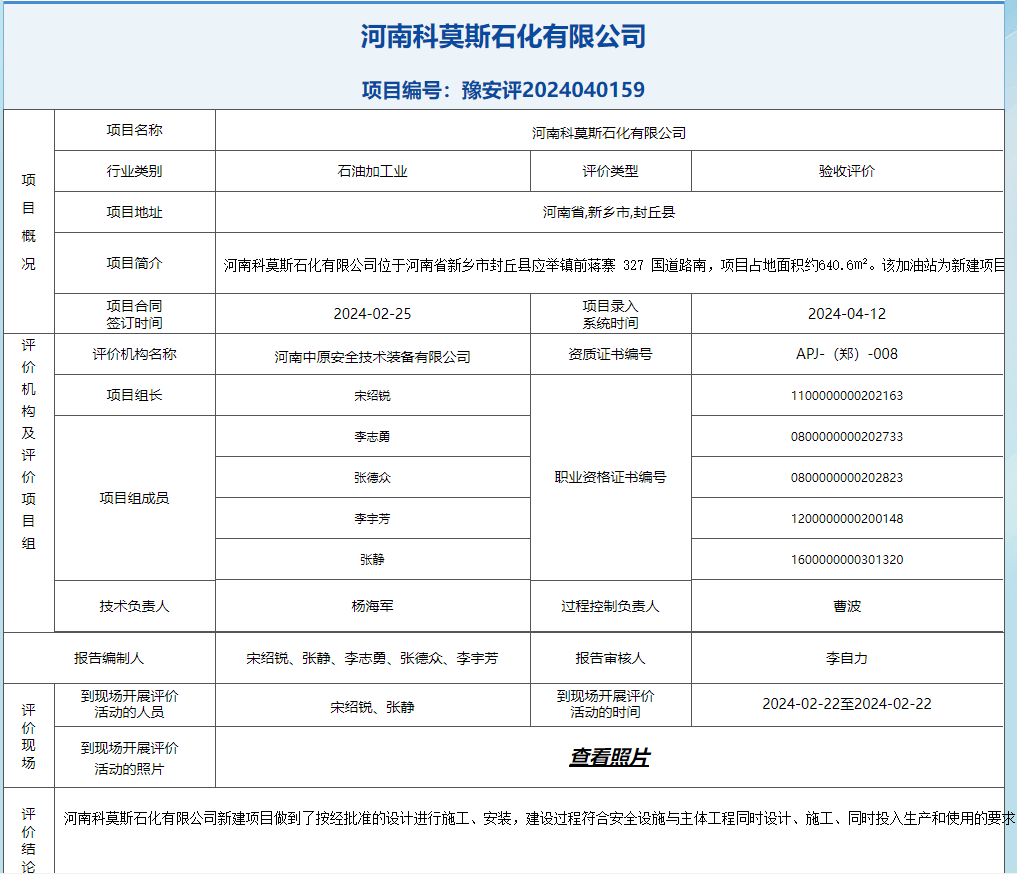The image size is (1017, 874).
Task: Click the 项目简介 description text
Action: (613, 266)
